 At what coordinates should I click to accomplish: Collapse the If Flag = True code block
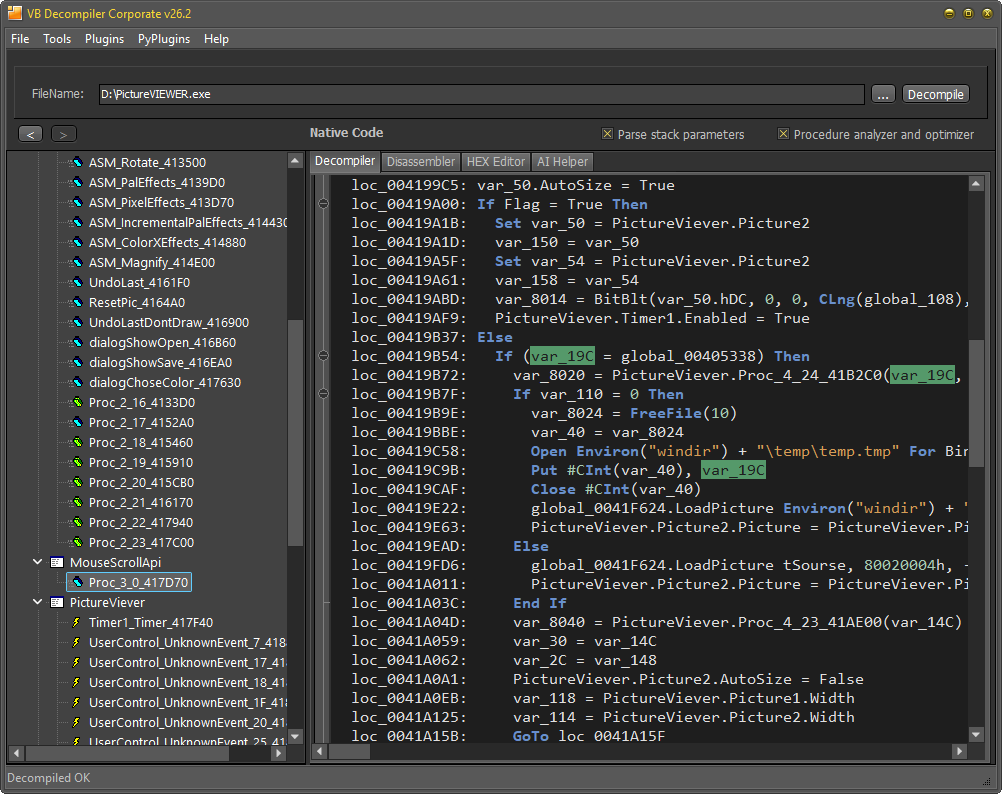pyautogui.click(x=323, y=204)
